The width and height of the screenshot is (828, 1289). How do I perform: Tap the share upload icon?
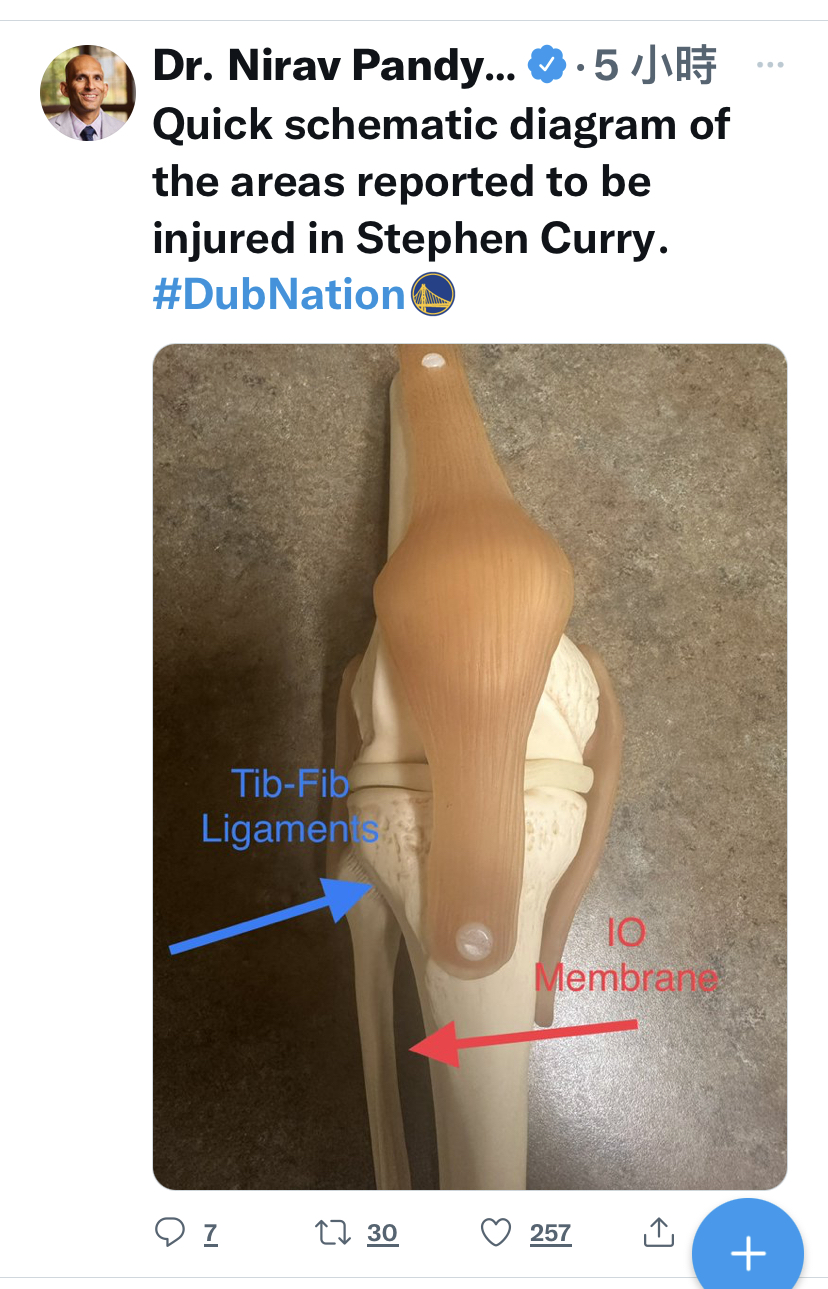click(658, 1232)
